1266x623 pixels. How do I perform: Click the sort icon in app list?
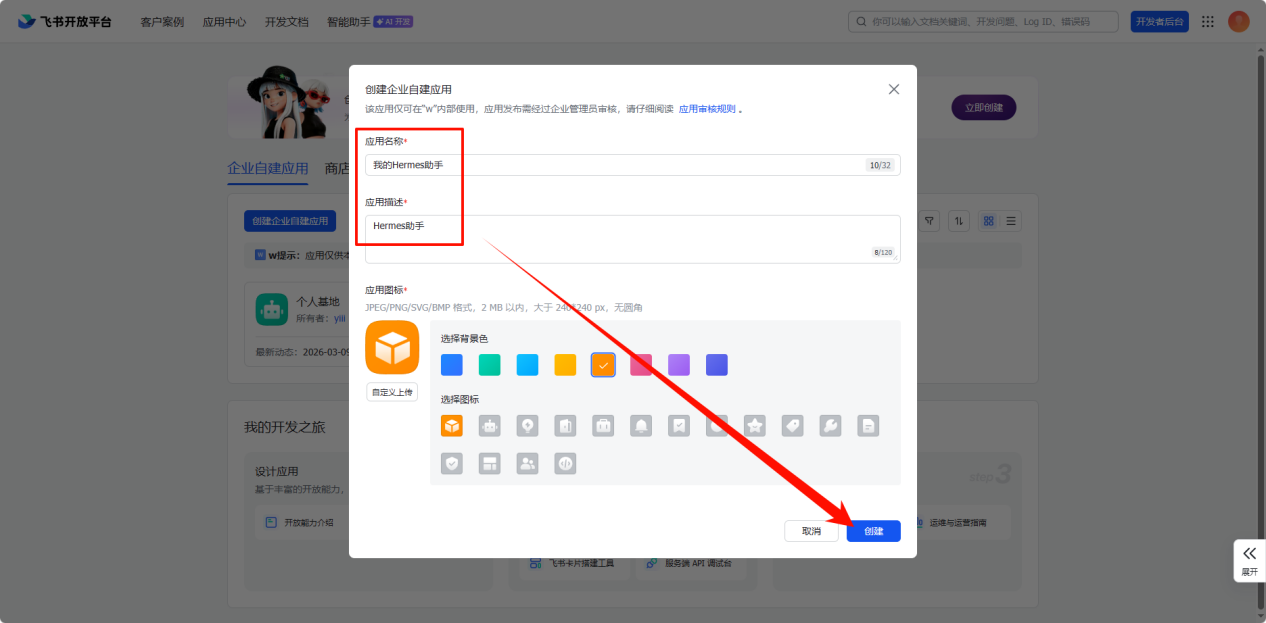click(x=958, y=221)
